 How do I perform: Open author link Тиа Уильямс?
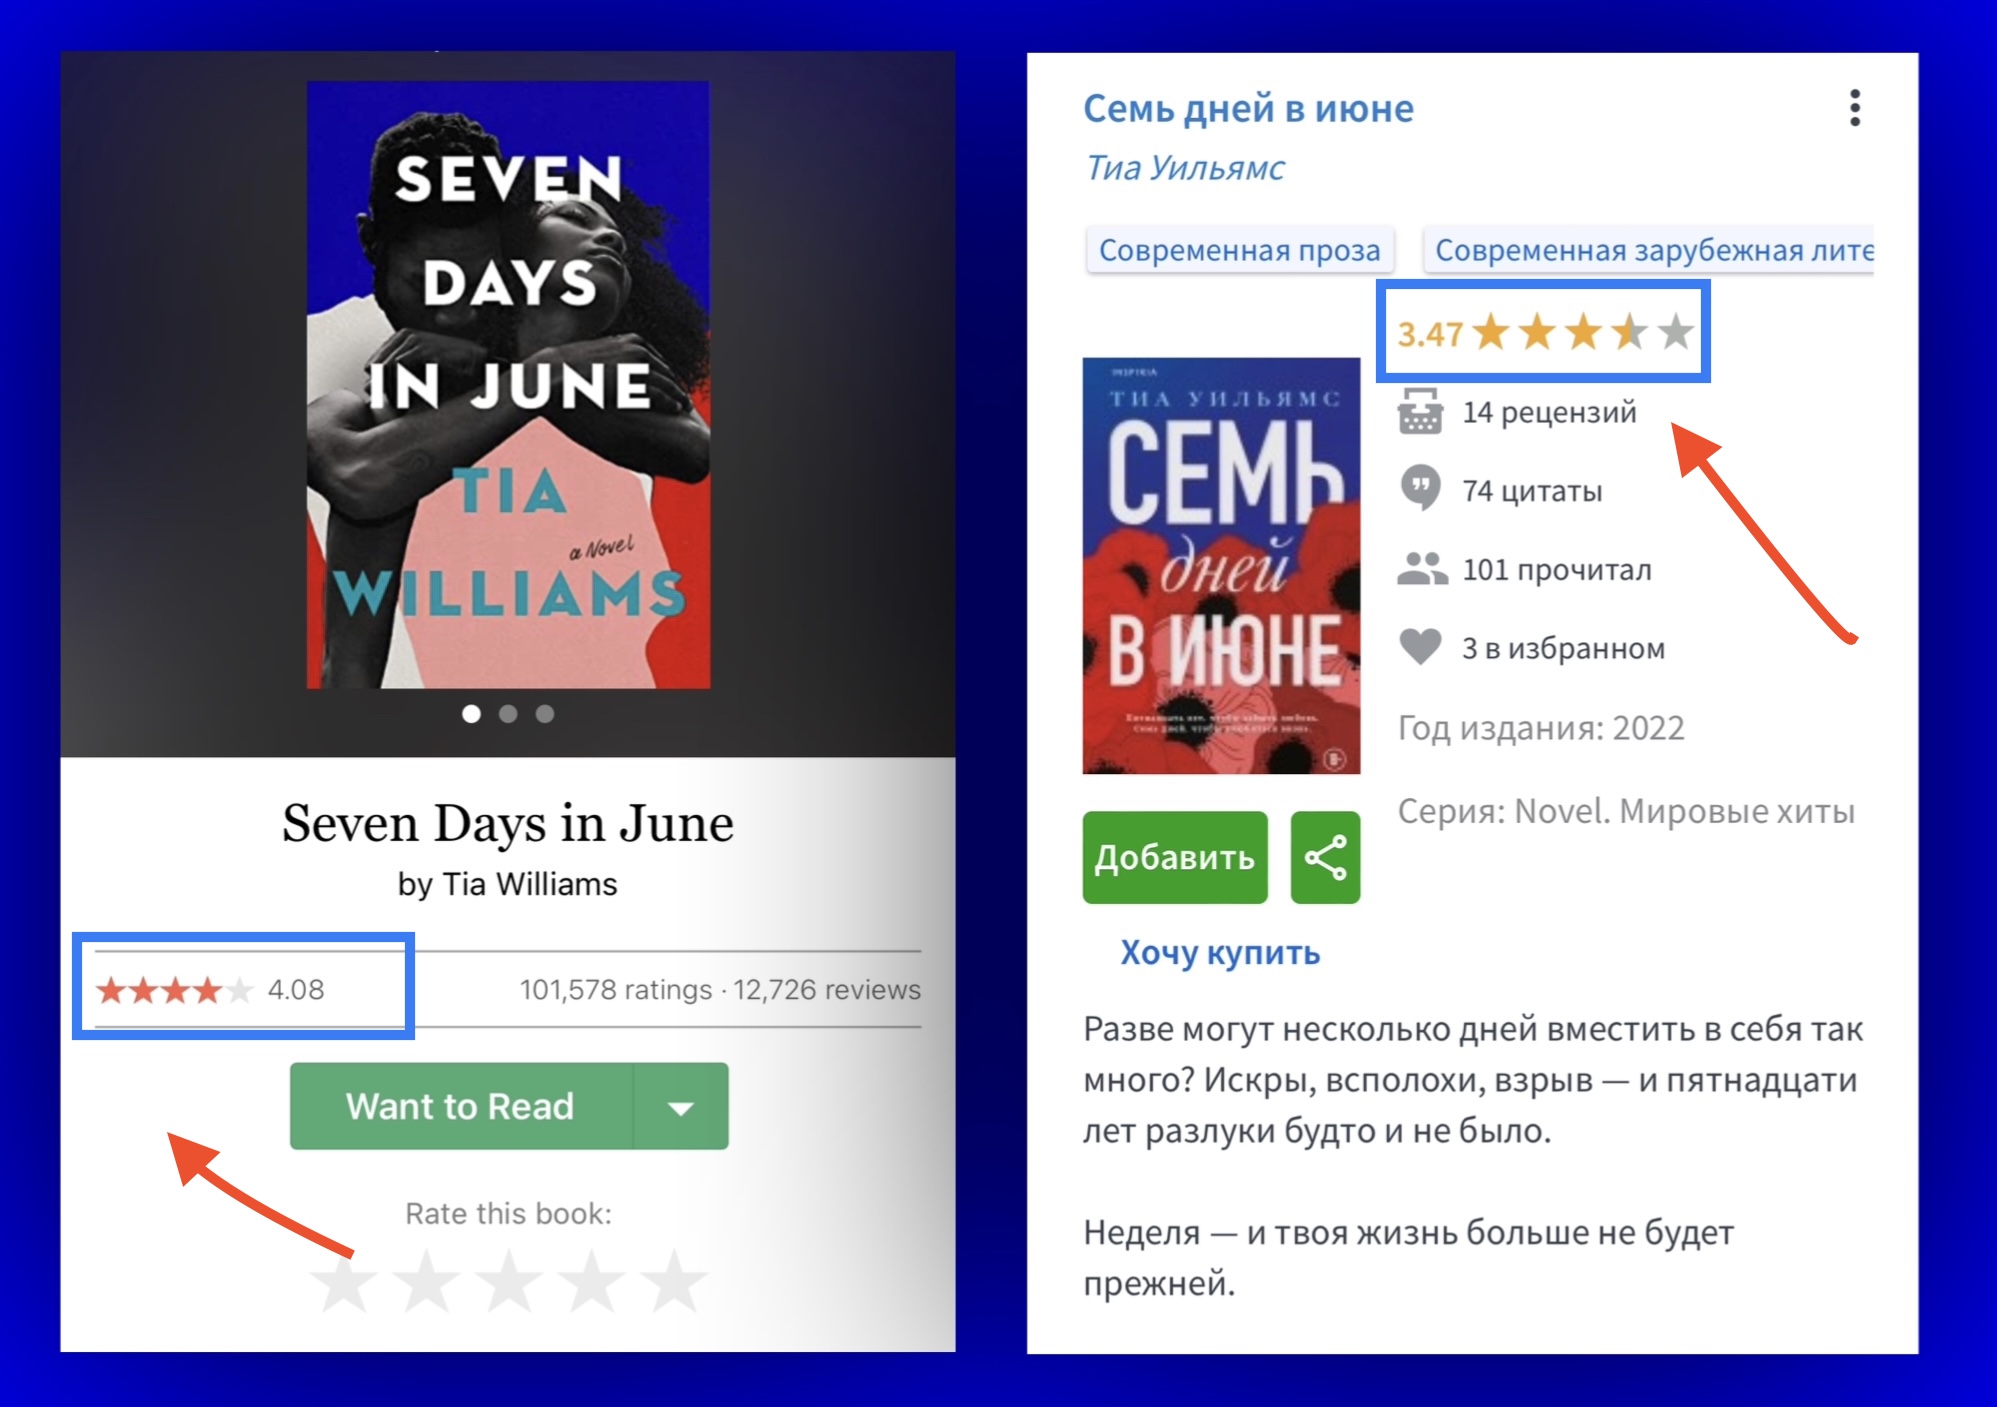1185,168
